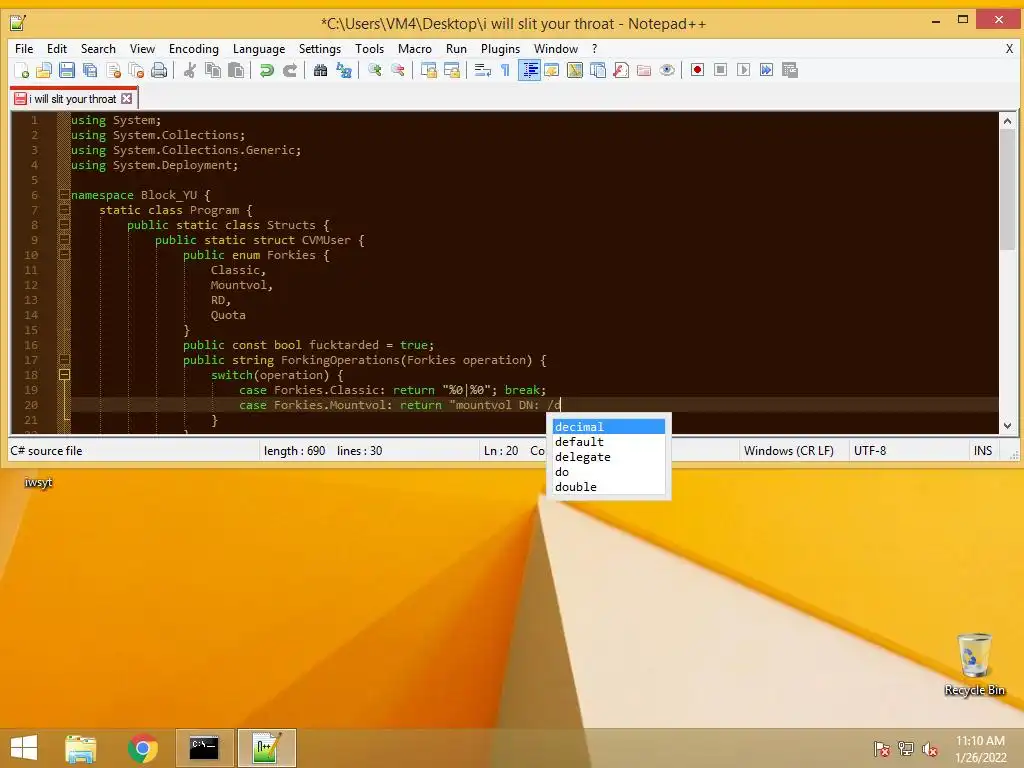Click the Print toolbar icon
The image size is (1024, 768).
[159, 70]
